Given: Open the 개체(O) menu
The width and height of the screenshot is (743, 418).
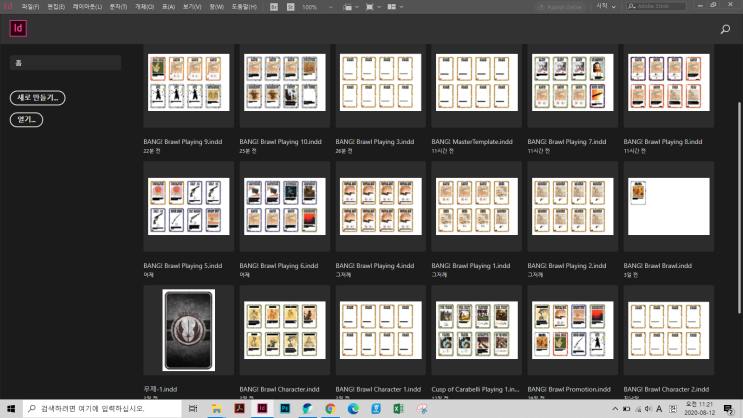Looking at the screenshot, I should (145, 7).
